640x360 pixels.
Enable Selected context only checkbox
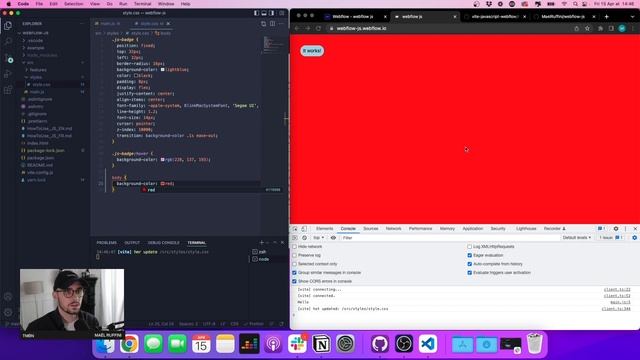pos(295,264)
